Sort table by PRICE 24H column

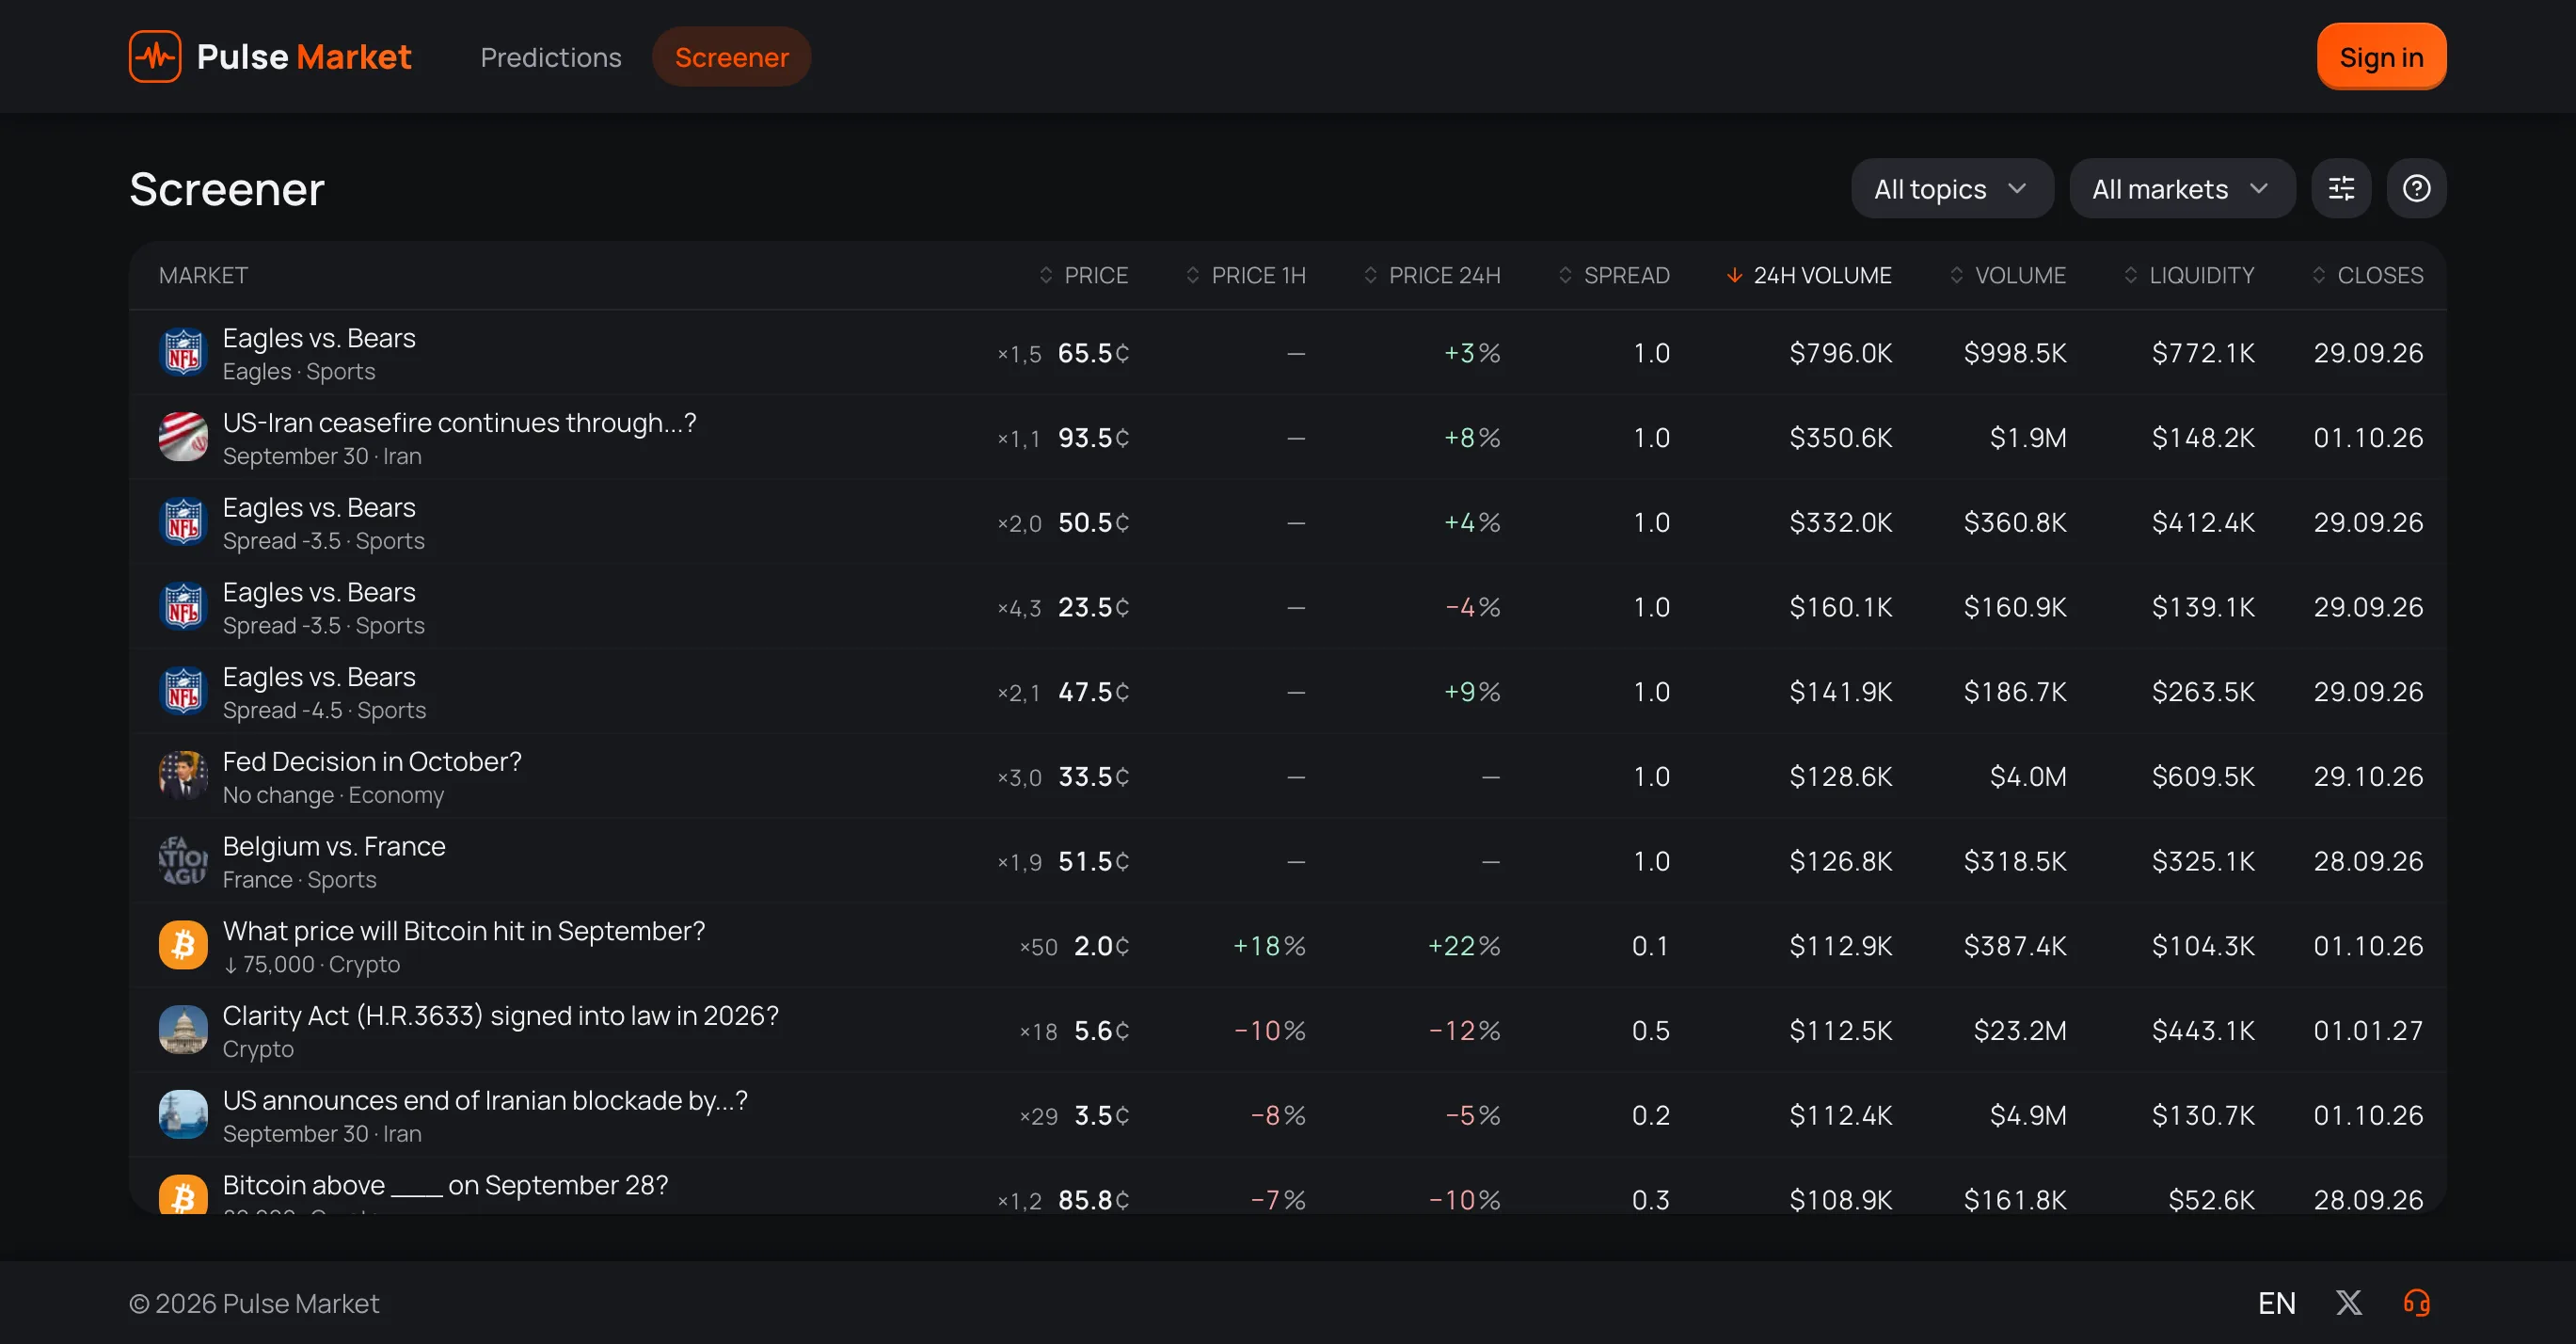(1432, 275)
